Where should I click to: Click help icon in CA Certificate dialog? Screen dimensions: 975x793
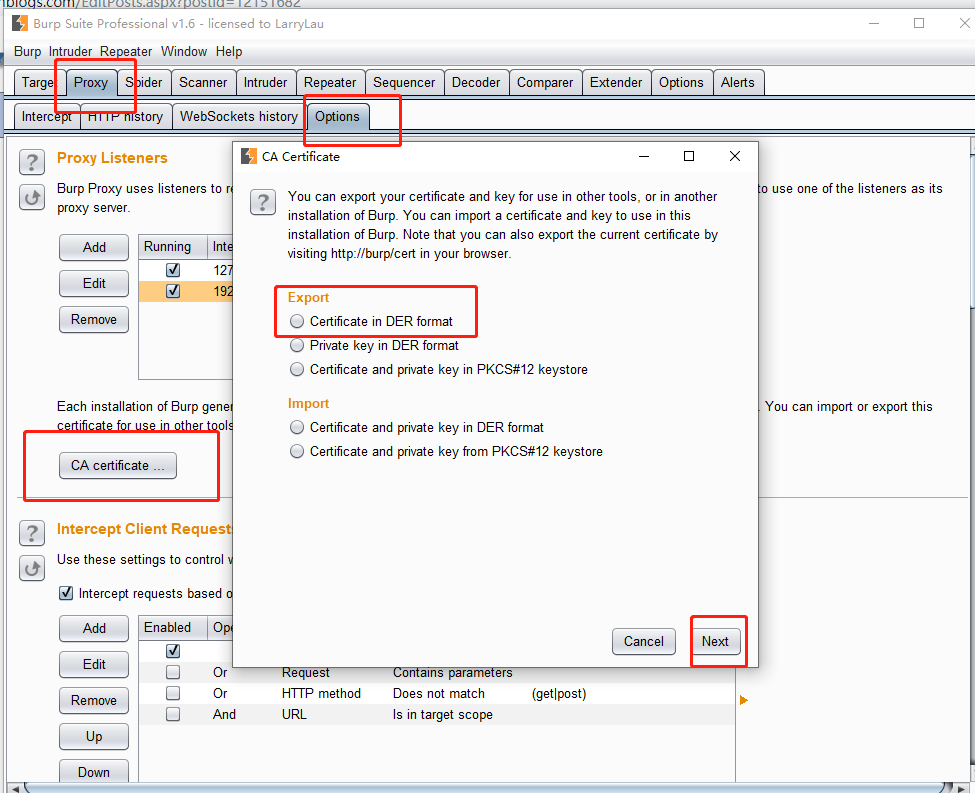click(x=263, y=203)
